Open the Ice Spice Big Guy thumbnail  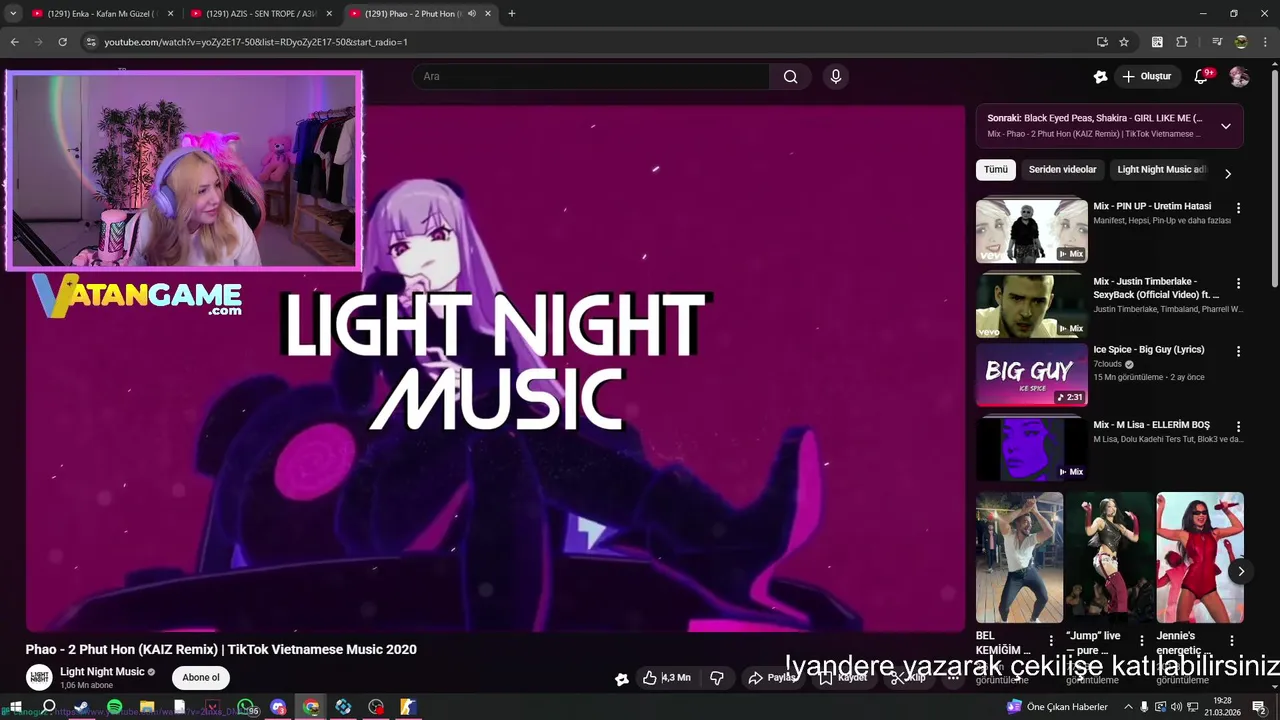pyautogui.click(x=1031, y=374)
